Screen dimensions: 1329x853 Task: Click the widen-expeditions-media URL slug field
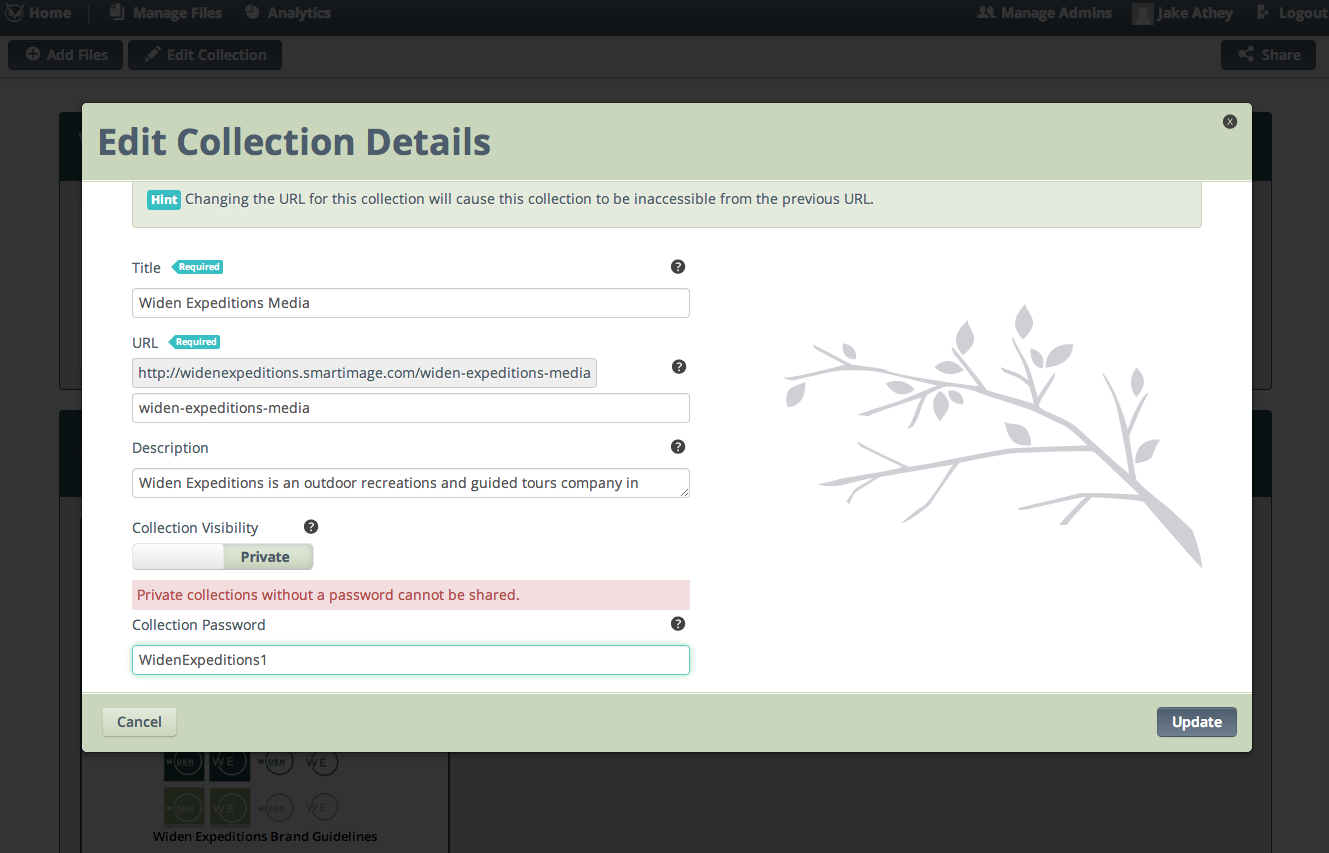tap(411, 408)
